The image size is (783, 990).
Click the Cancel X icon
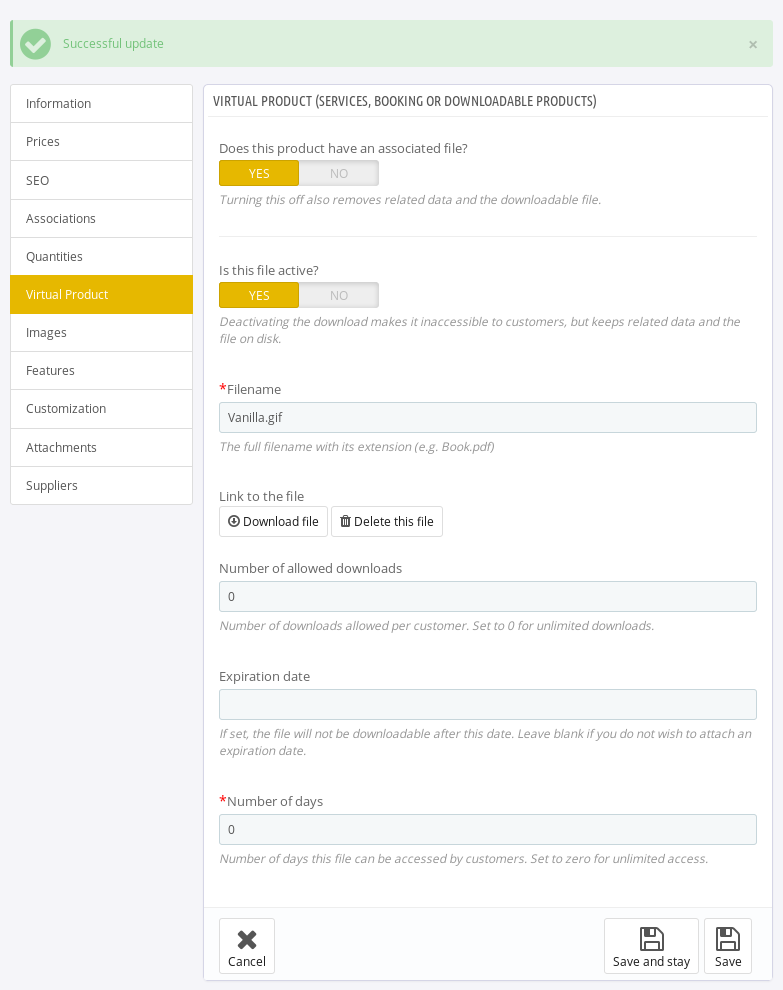pyautogui.click(x=246, y=939)
